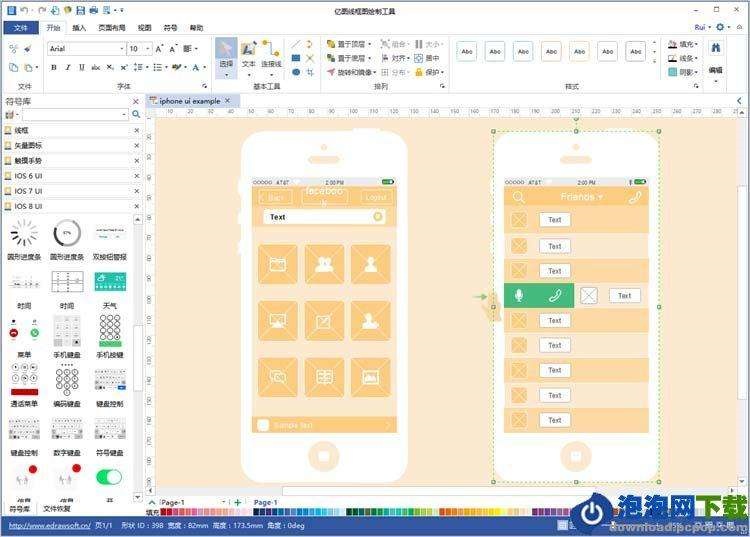This screenshot has width=750, height=537.
Task: Apply Italic formatting
Action: point(67,67)
